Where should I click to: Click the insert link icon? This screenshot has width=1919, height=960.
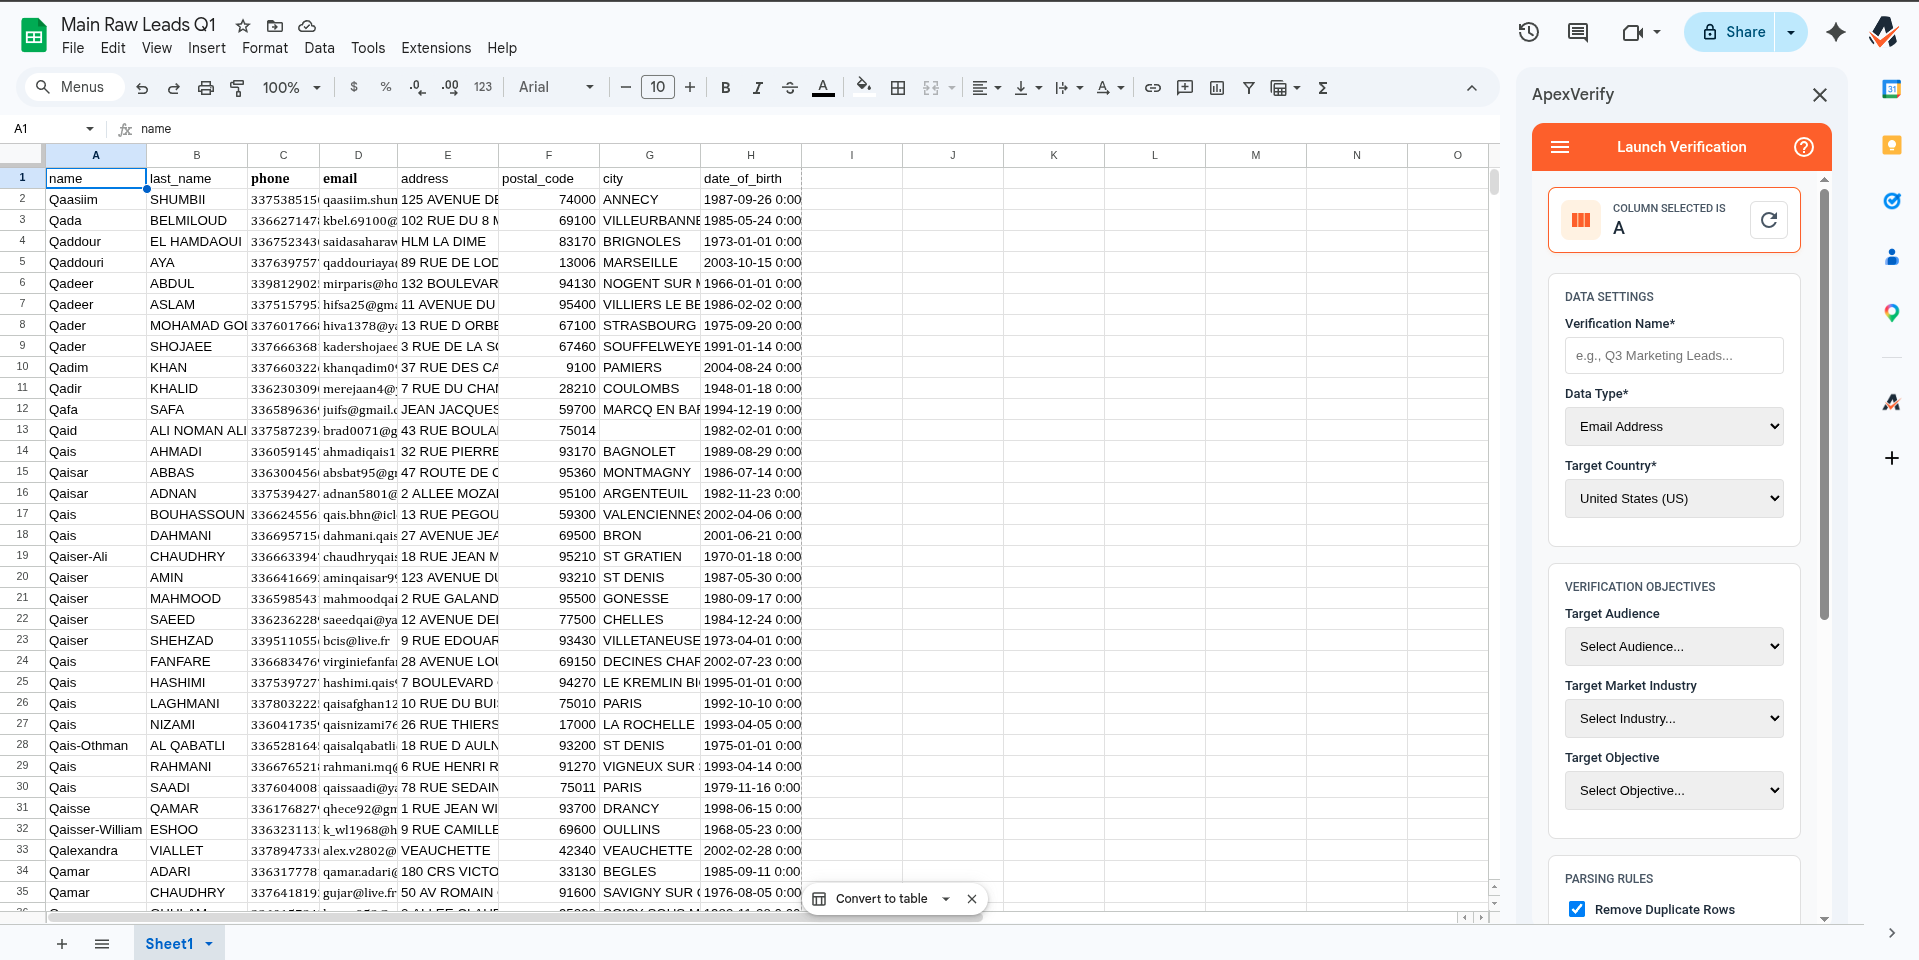click(x=1153, y=88)
